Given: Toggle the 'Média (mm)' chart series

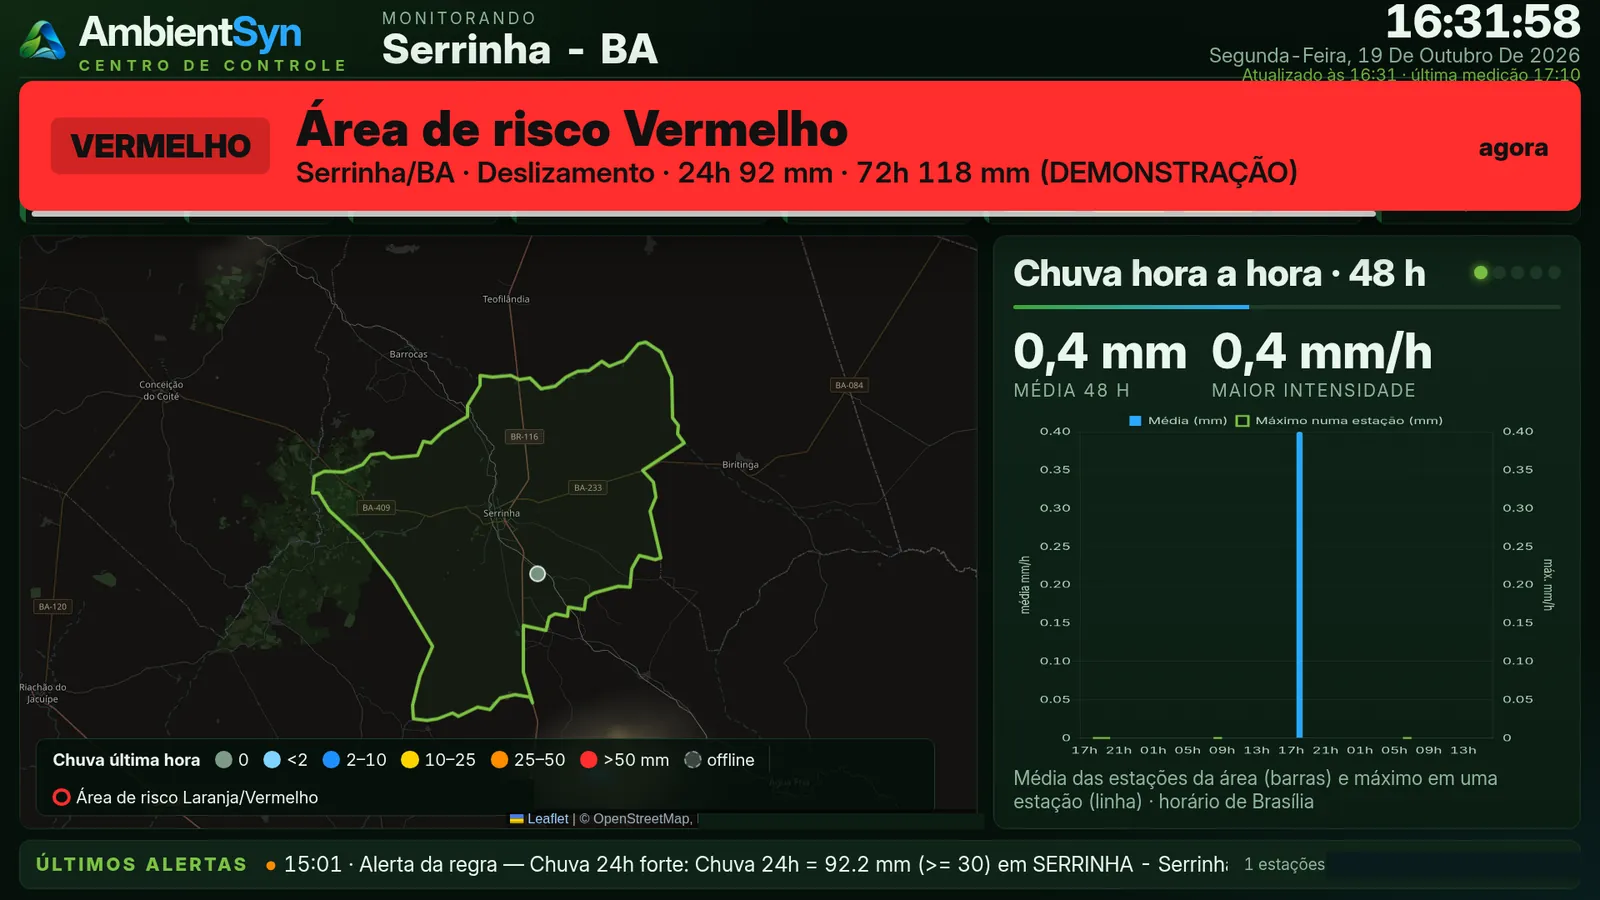Looking at the screenshot, I should (1178, 421).
